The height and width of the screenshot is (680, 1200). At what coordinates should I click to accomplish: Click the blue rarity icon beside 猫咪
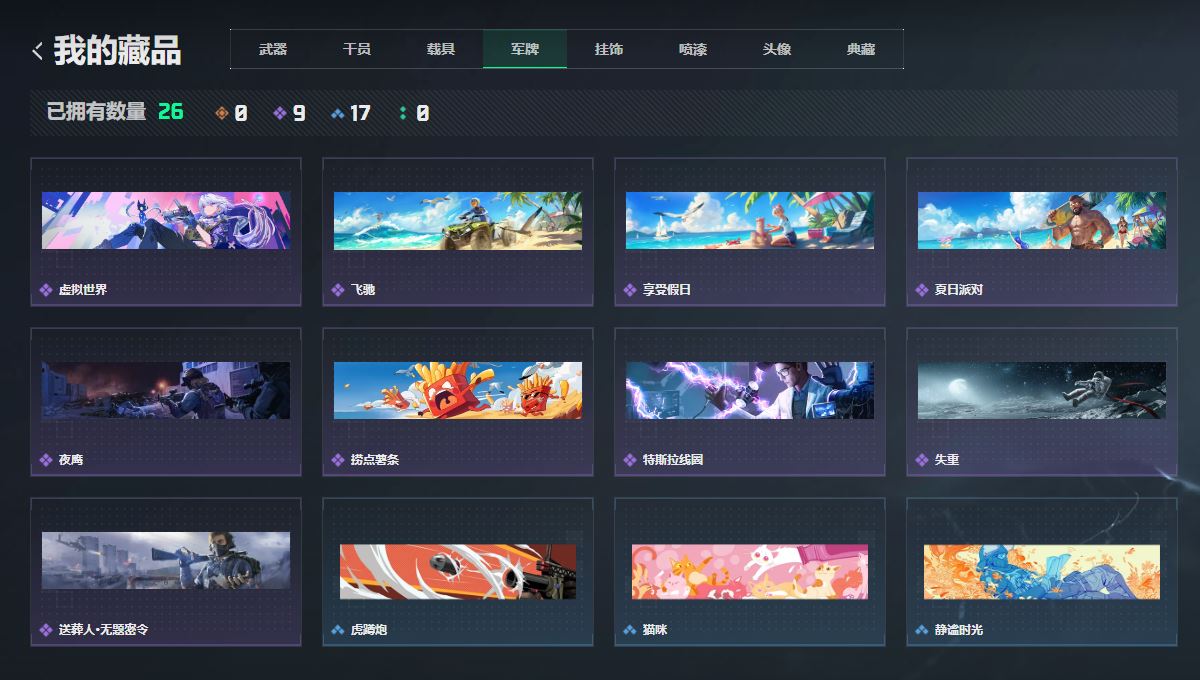point(630,630)
